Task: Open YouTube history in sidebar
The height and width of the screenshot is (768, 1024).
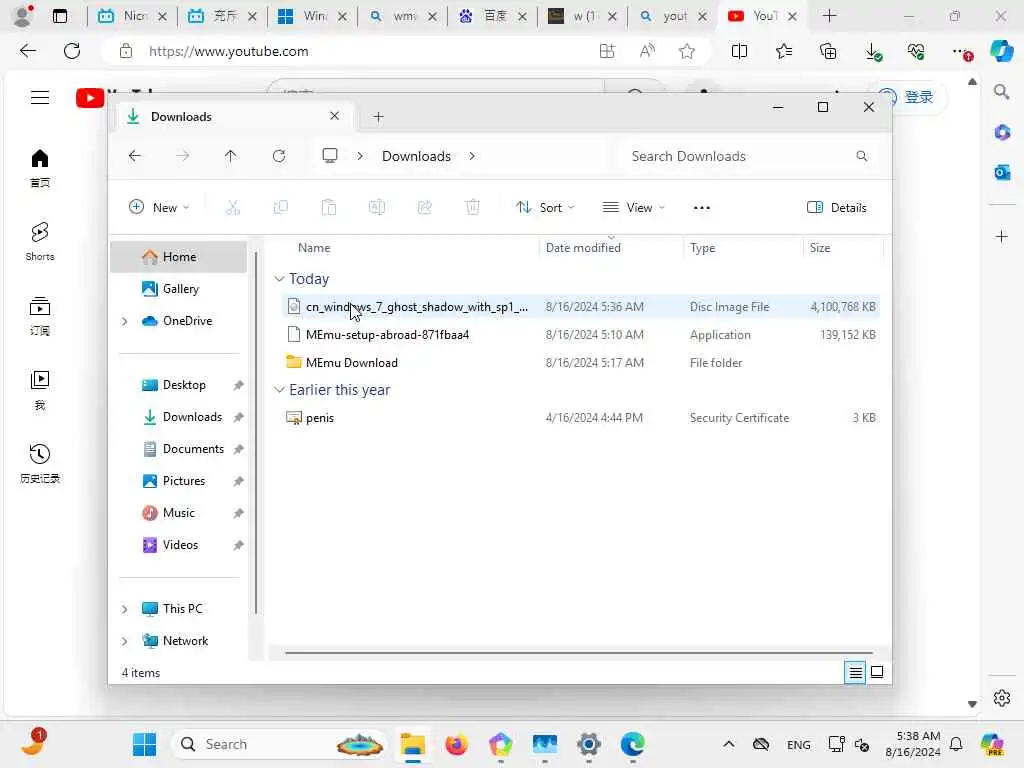Action: (40, 464)
